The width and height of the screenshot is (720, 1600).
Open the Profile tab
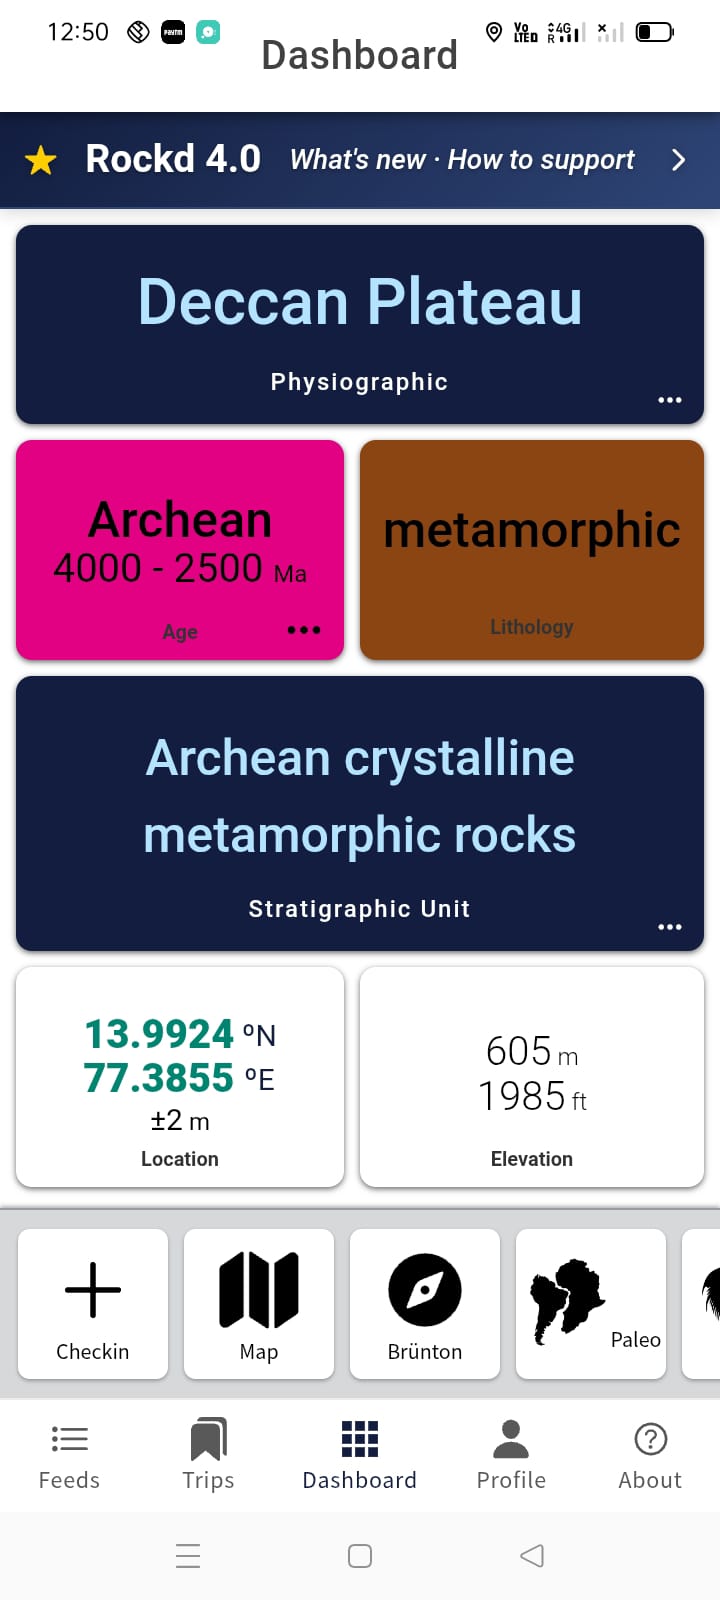[511, 1455]
